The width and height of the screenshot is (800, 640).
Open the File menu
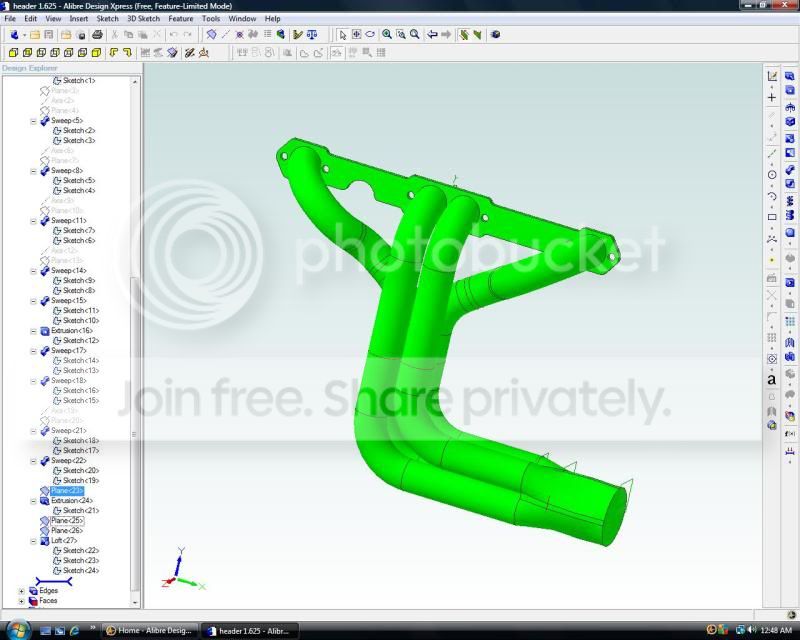10,18
